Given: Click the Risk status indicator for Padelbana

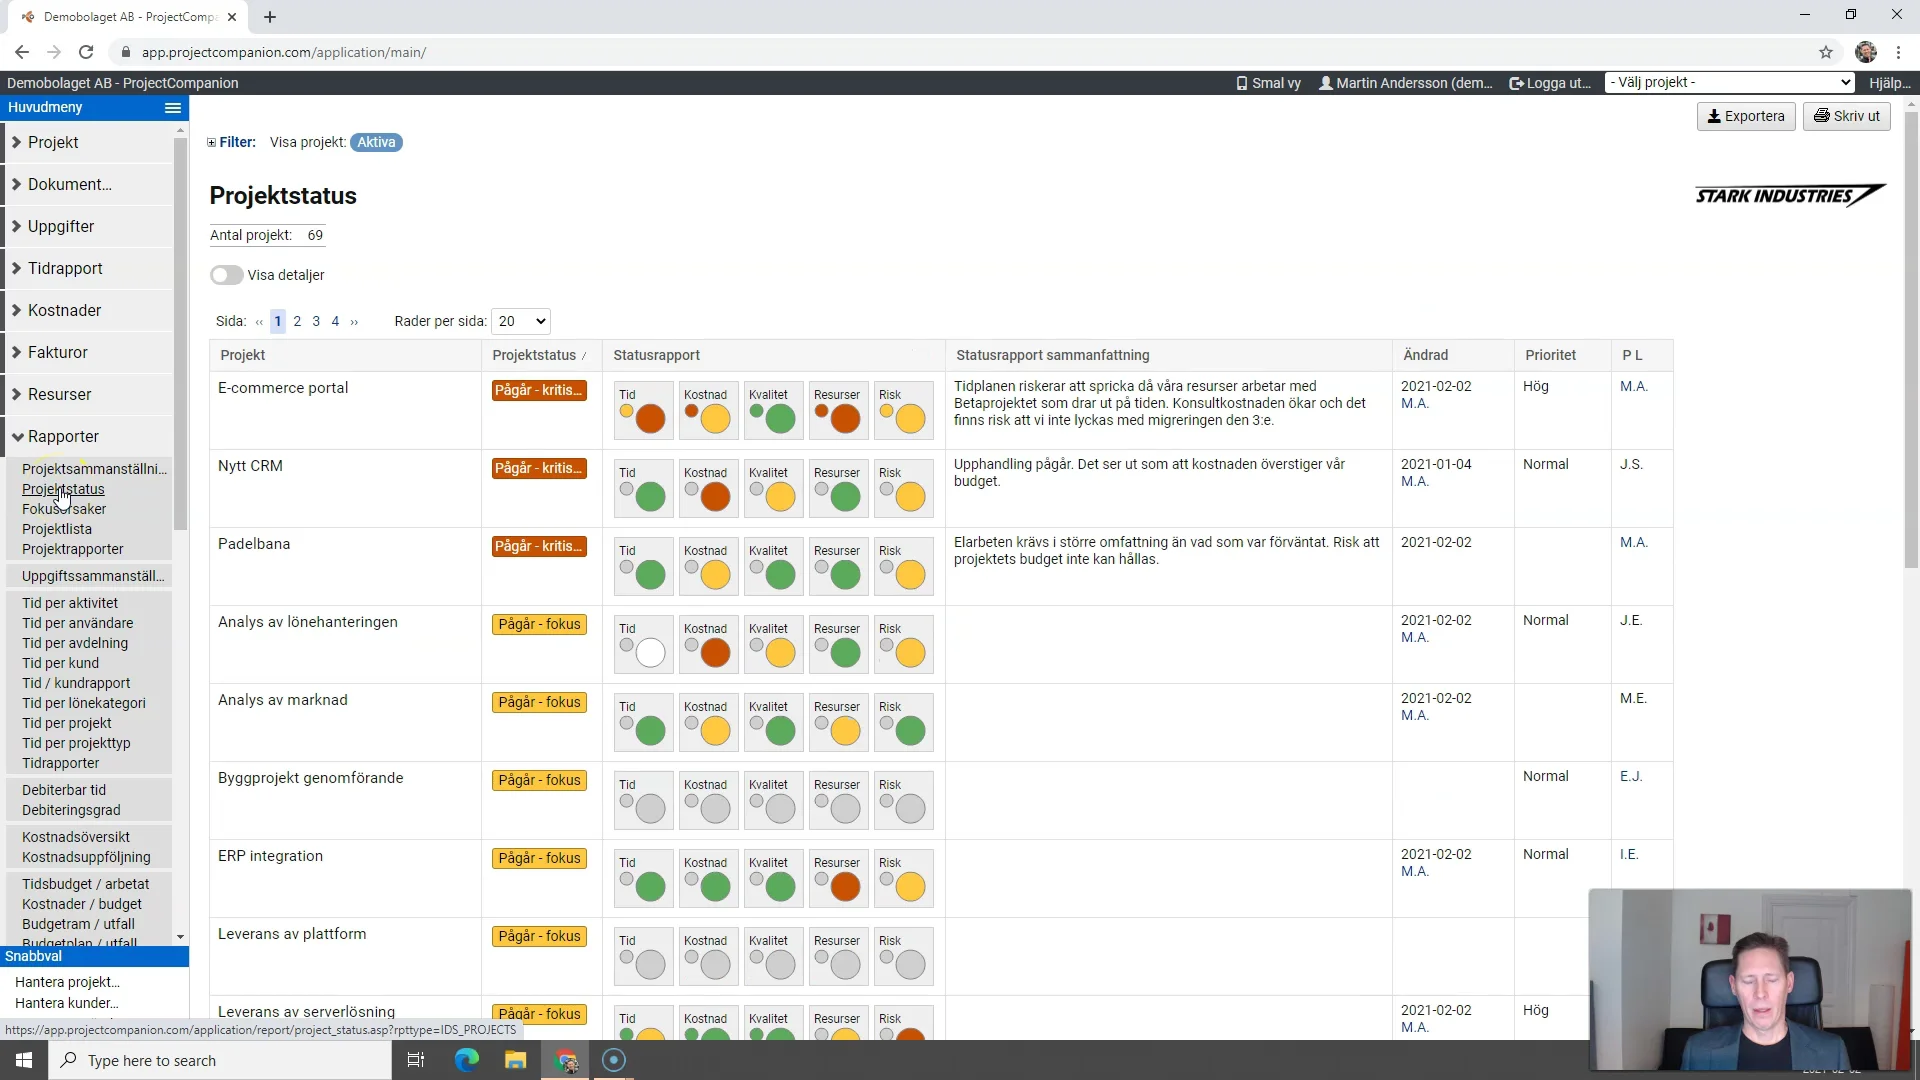Looking at the screenshot, I should tap(903, 566).
